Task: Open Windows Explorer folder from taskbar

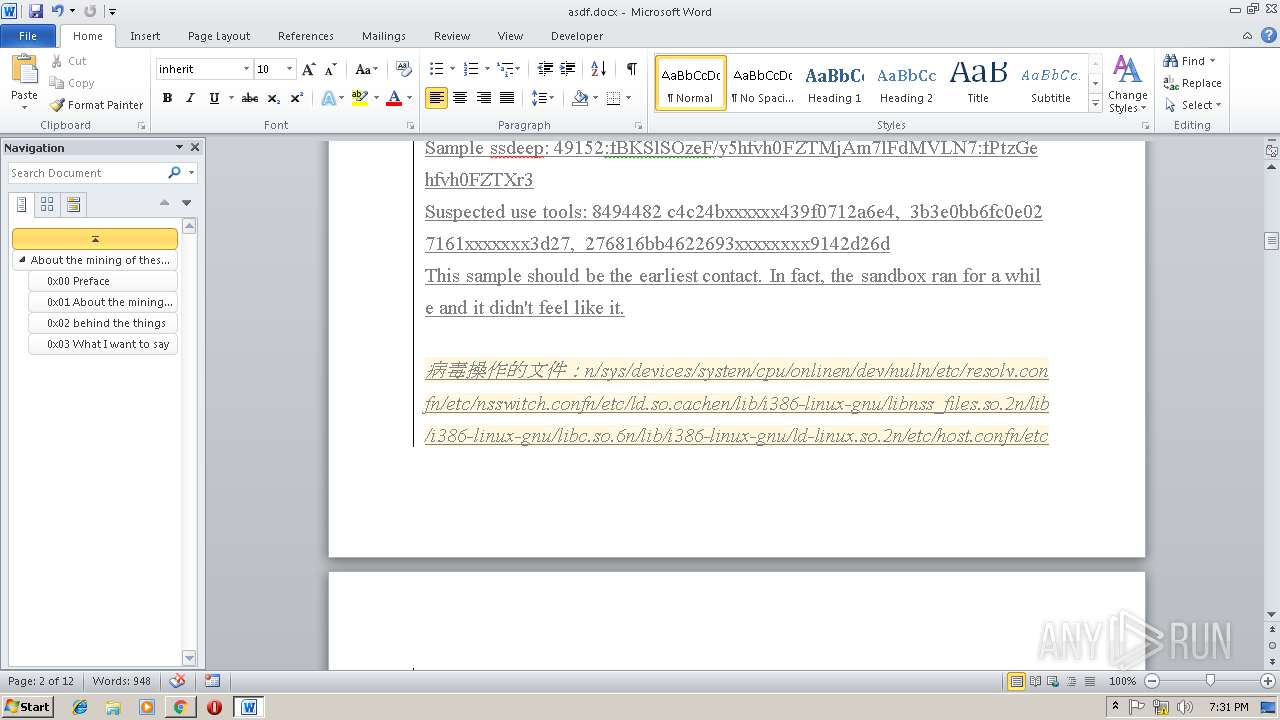Action: tap(113, 707)
